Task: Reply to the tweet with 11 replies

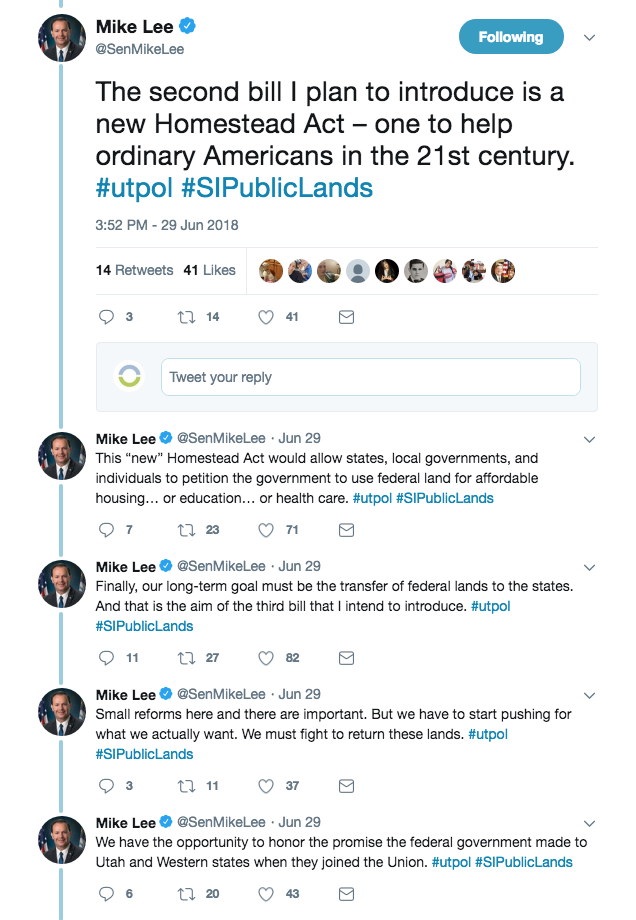Action: (x=106, y=658)
